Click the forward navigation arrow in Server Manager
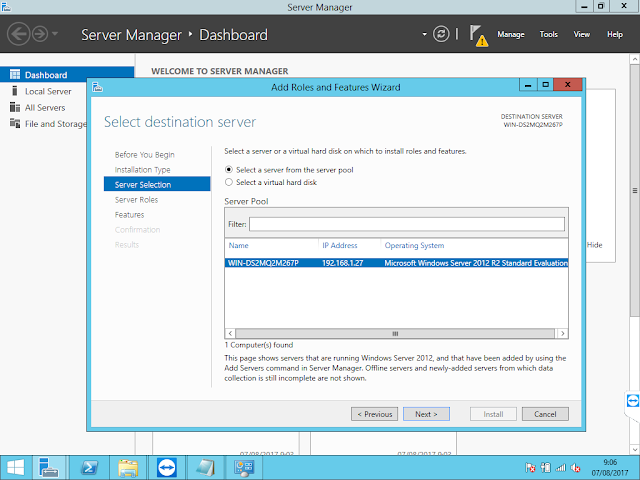 tap(40, 33)
